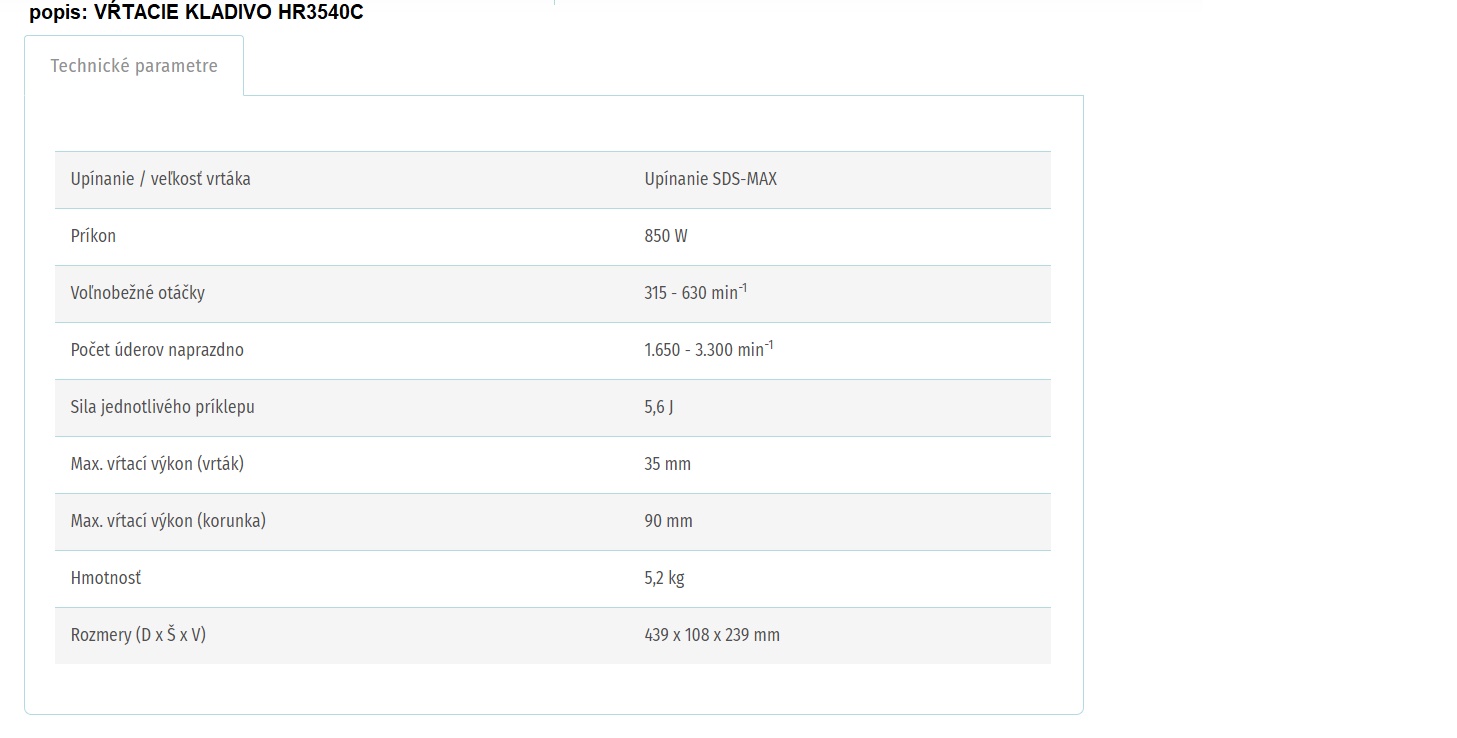This screenshot has height=738, width=1457.
Task: Click the 90 mm value
Action: pyautogui.click(x=669, y=521)
